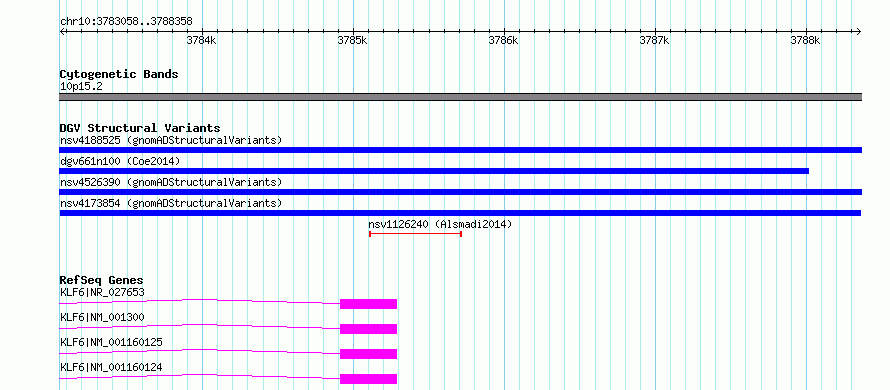Open the nsv4173854 gnomAD variant label
This screenshot has height=390, width=890.
171,203
